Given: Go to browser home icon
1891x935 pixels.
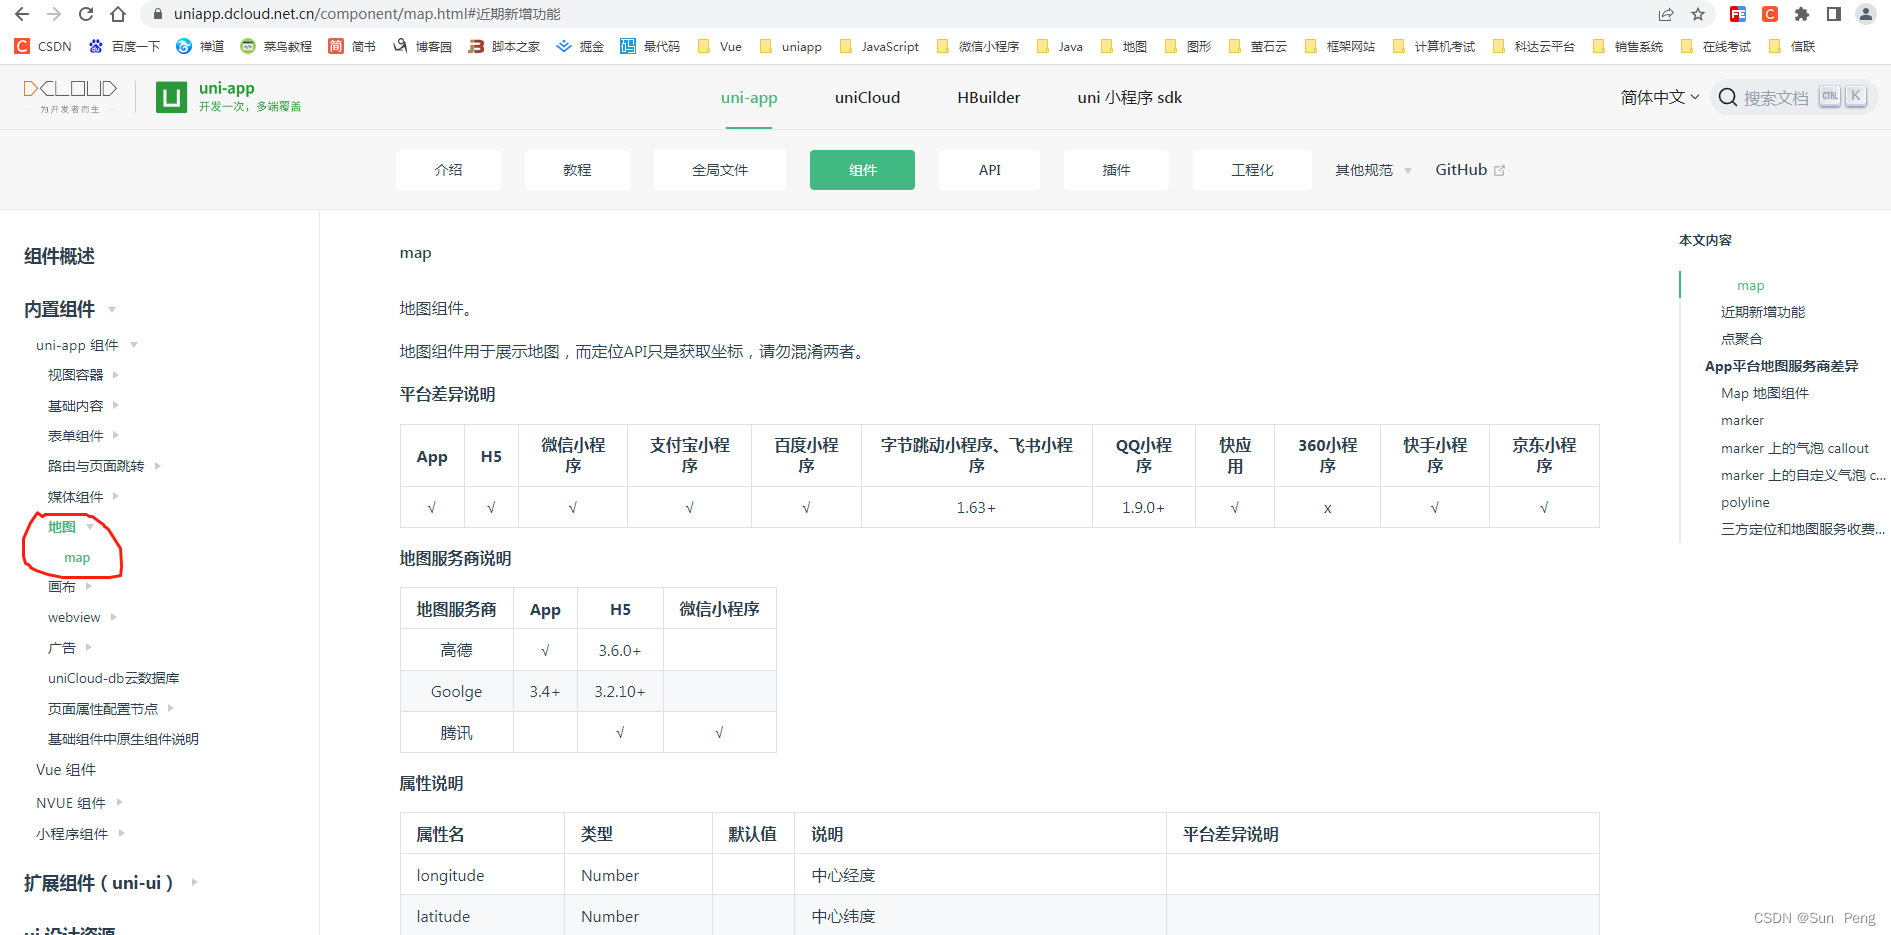Looking at the screenshot, I should point(118,14).
